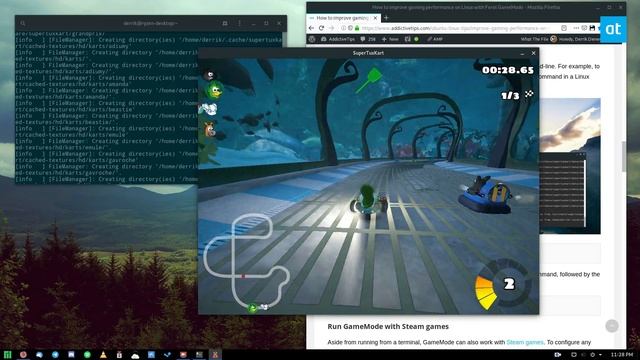This screenshot has width=640, height=360.
Task: Close the SuperTuxKart window
Action: [x=533, y=53]
